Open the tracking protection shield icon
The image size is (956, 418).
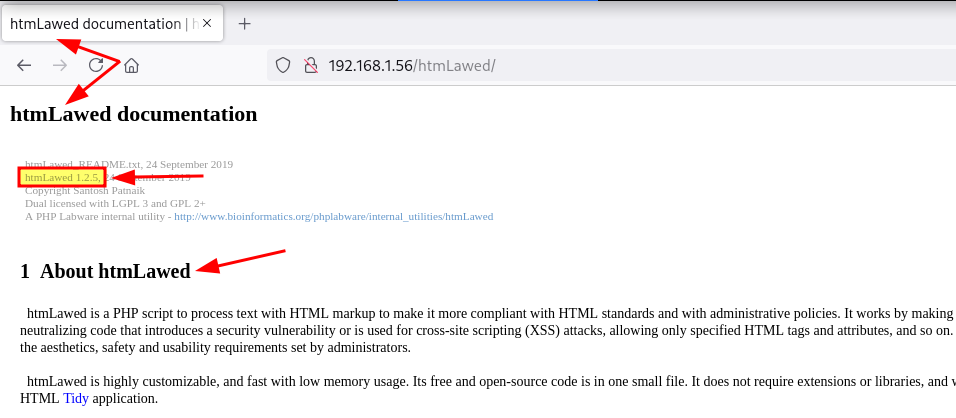[x=283, y=66]
